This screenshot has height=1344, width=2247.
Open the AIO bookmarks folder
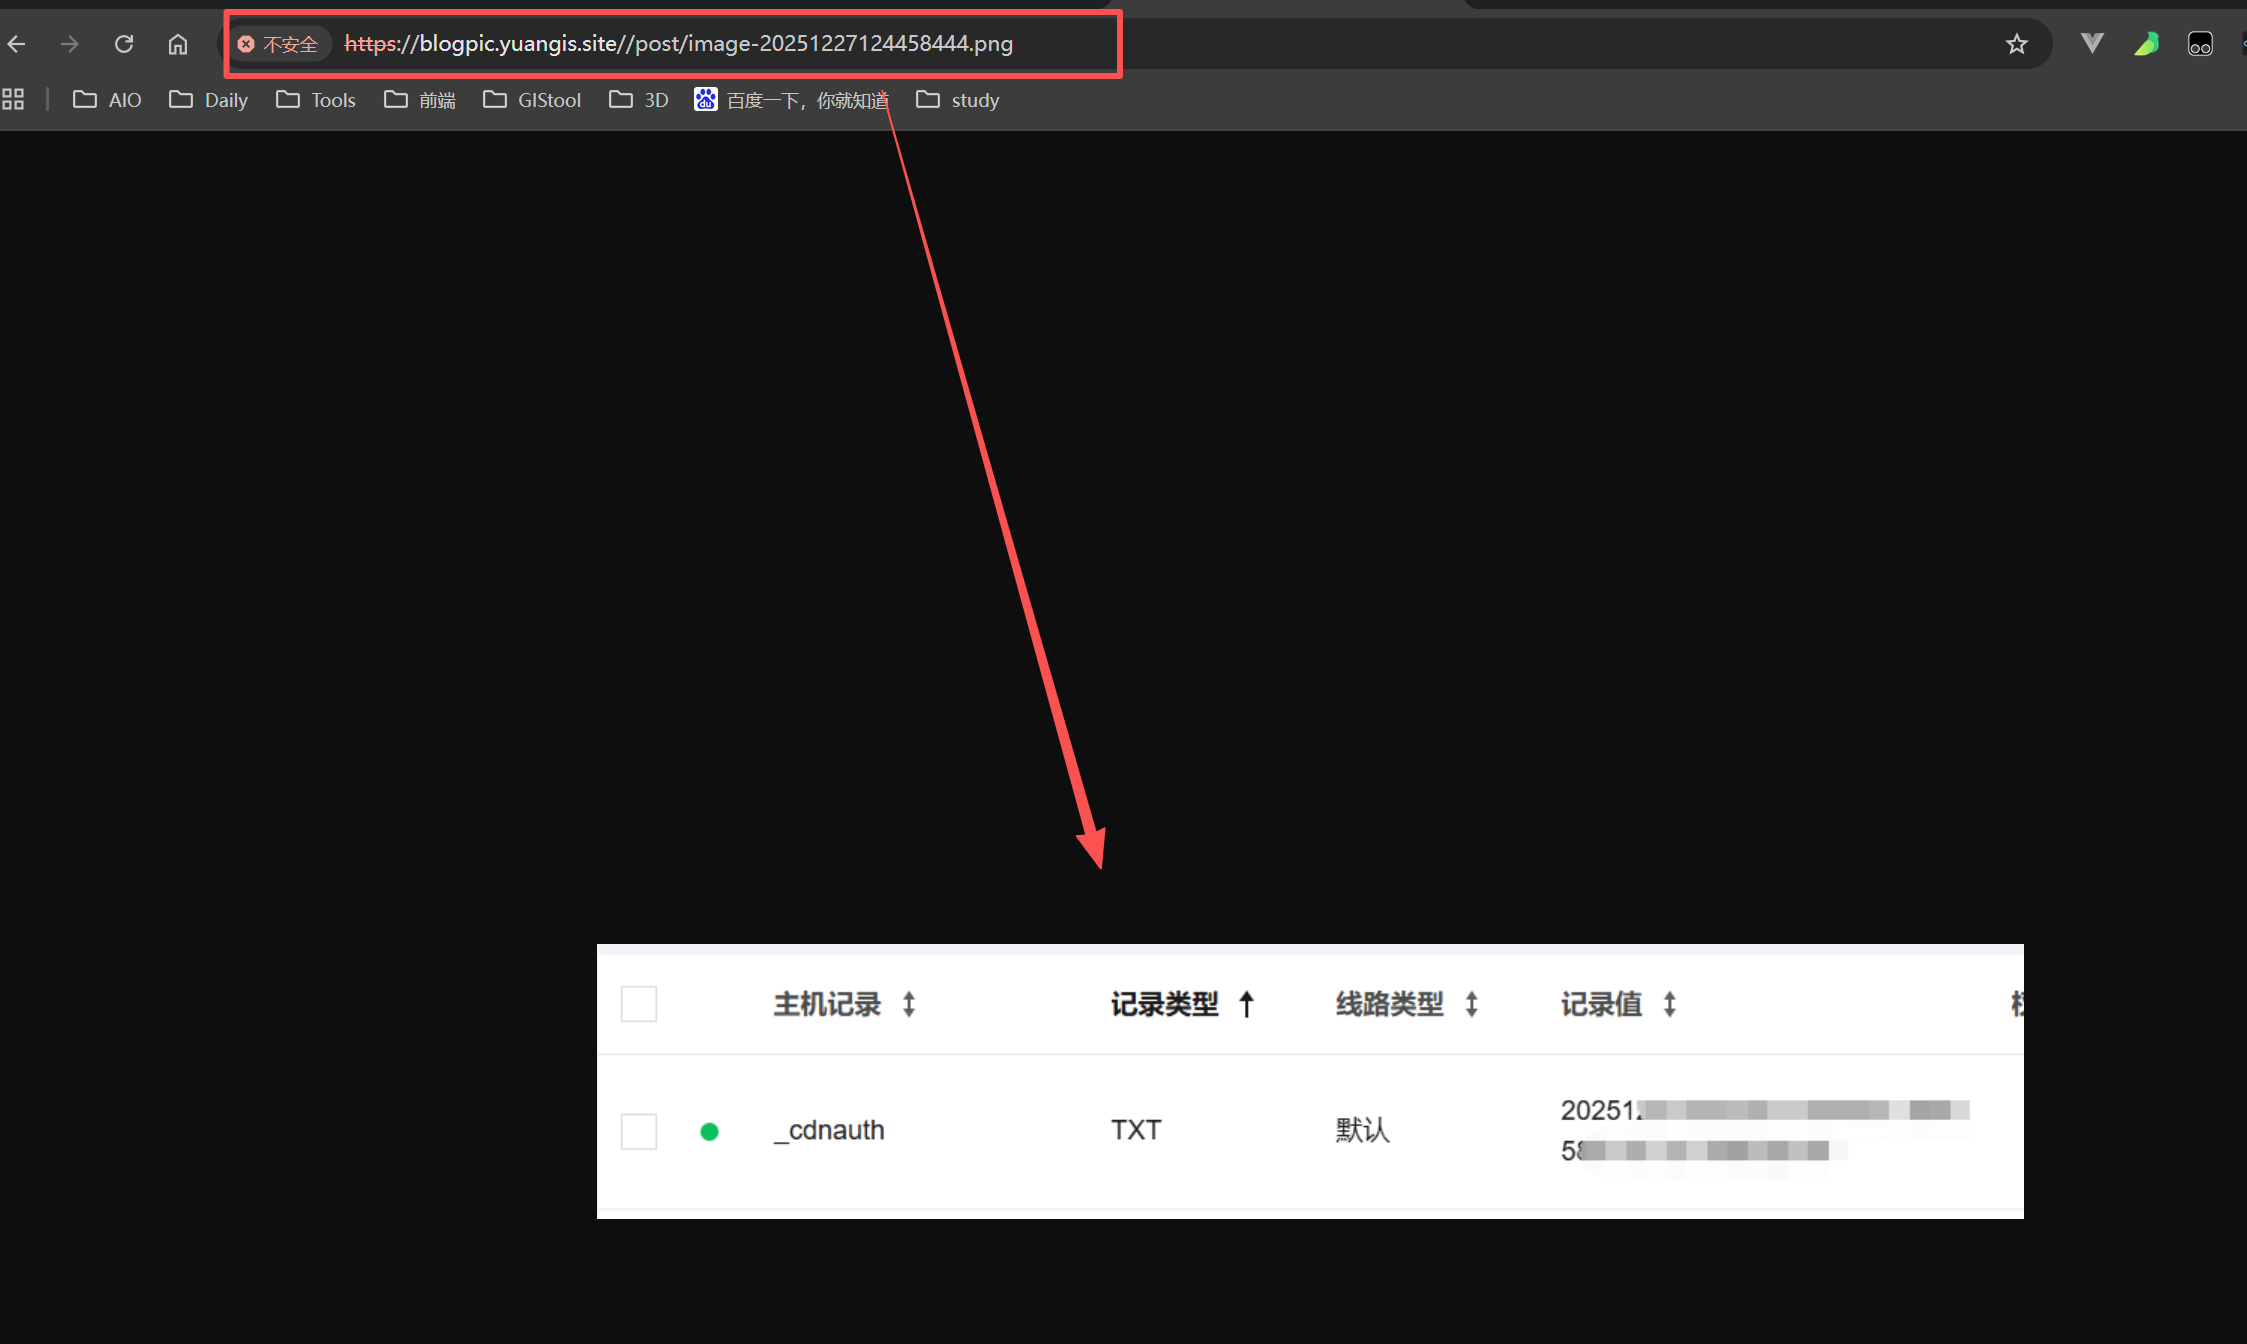pos(107,100)
